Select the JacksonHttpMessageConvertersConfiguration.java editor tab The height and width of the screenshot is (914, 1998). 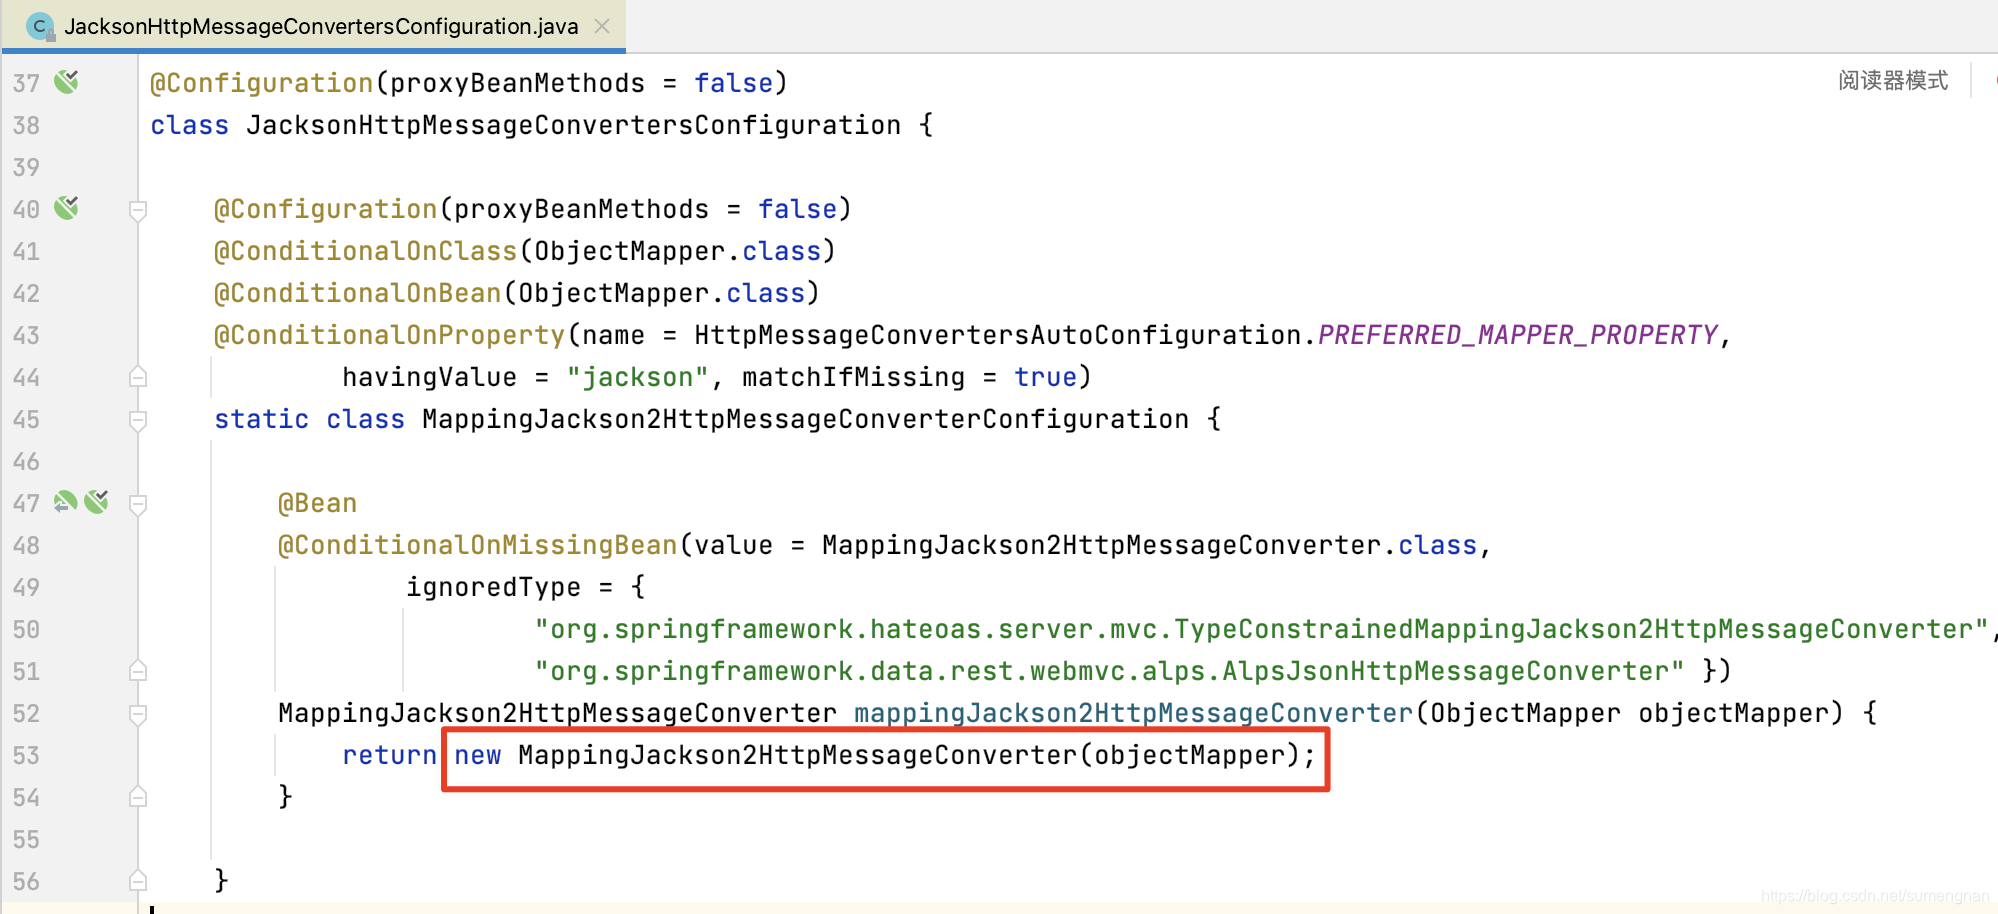click(x=314, y=26)
